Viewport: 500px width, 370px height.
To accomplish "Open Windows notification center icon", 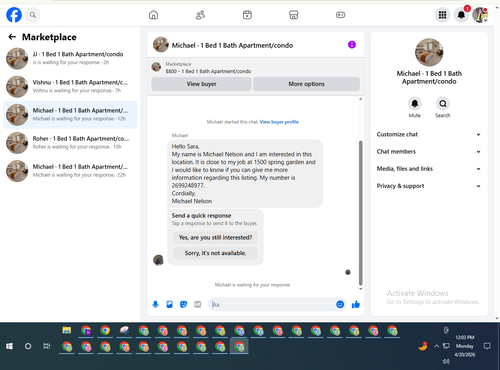I will (487, 346).
